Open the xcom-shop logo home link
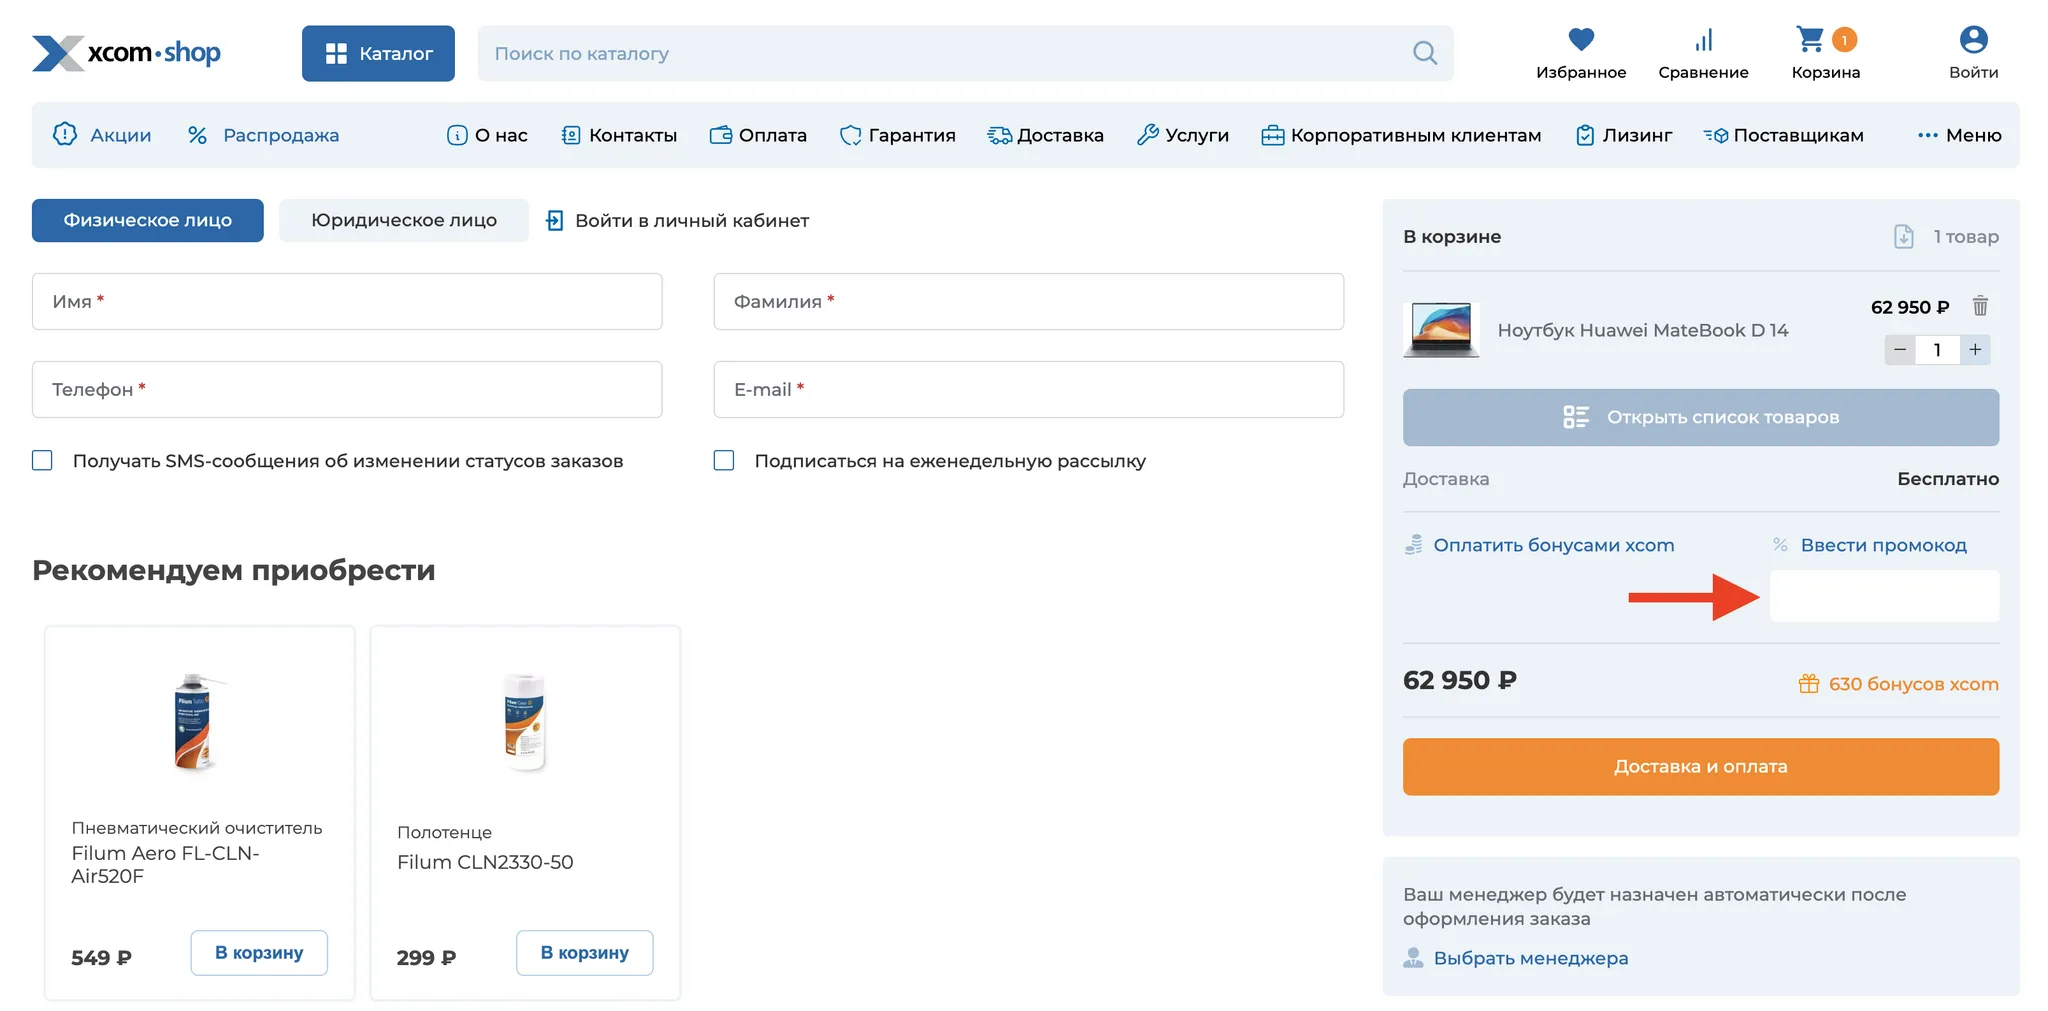 coord(126,53)
